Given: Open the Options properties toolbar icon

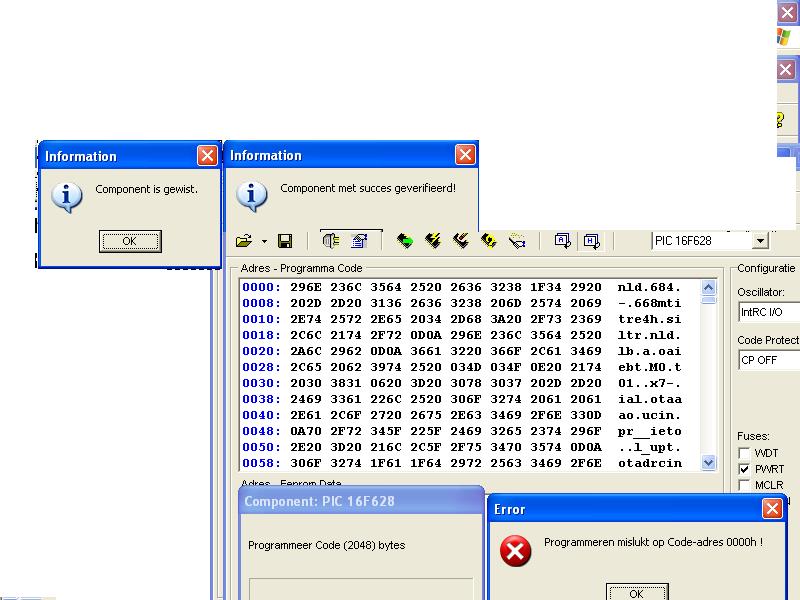Looking at the screenshot, I should tap(359, 241).
